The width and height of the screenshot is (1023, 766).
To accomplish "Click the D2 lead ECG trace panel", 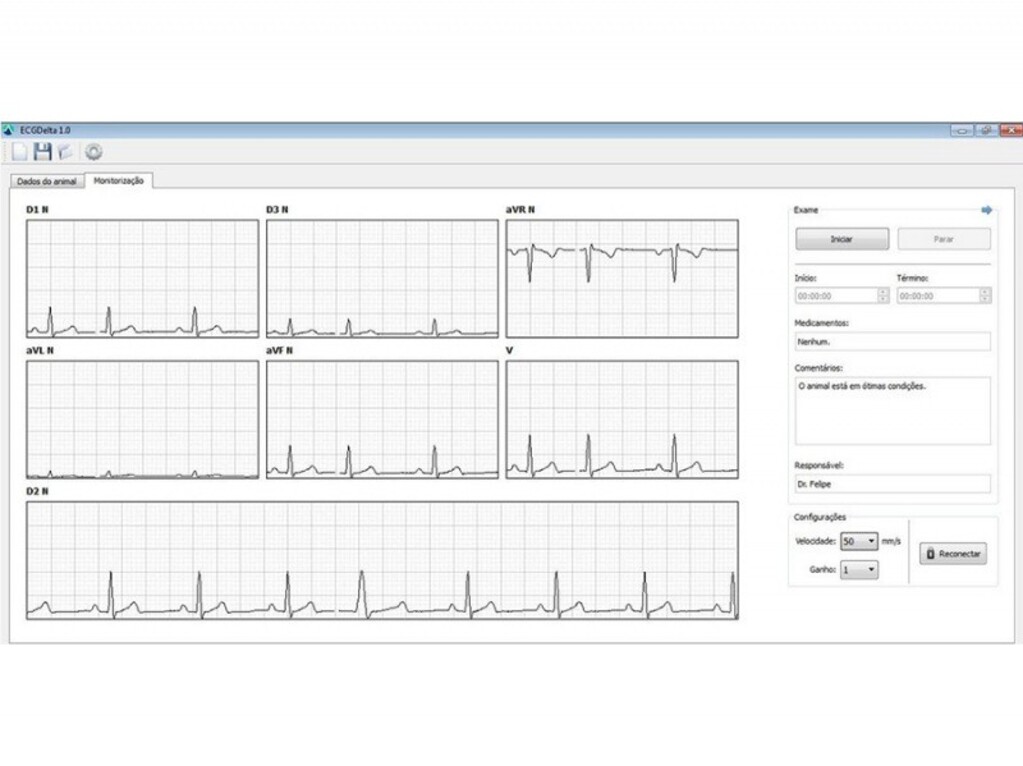I will pos(382,561).
